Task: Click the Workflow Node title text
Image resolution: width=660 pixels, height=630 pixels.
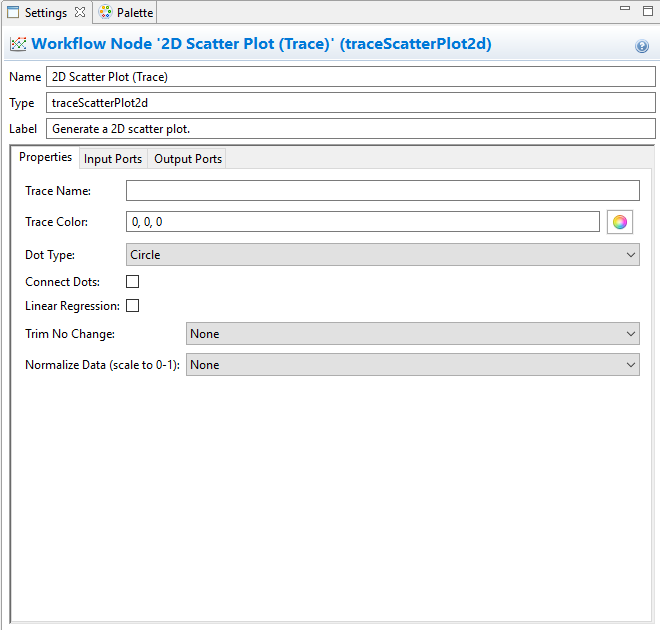Action: pyautogui.click(x=261, y=44)
